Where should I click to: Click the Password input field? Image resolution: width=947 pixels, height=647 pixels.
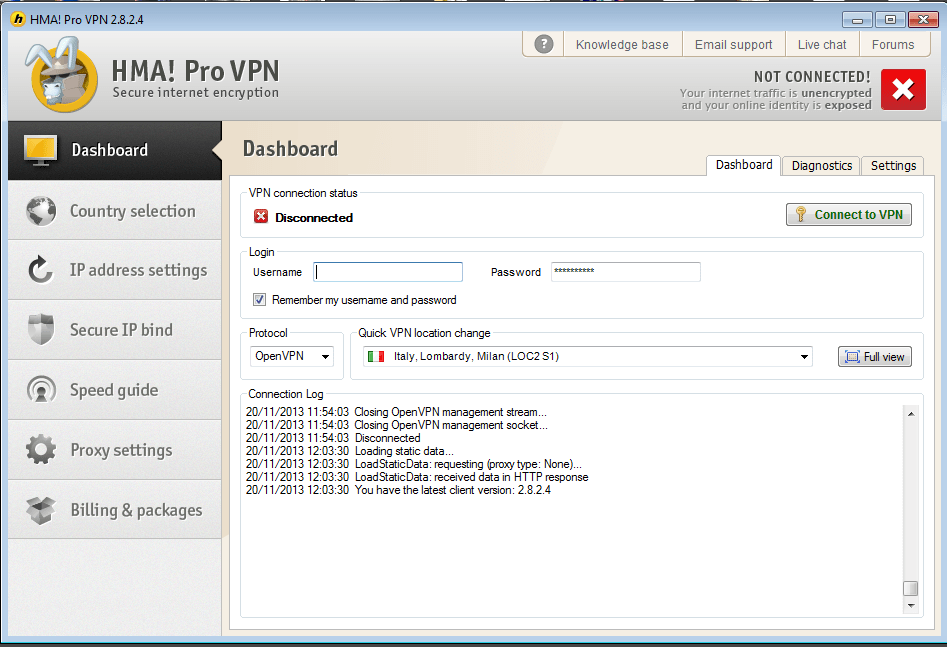(626, 272)
